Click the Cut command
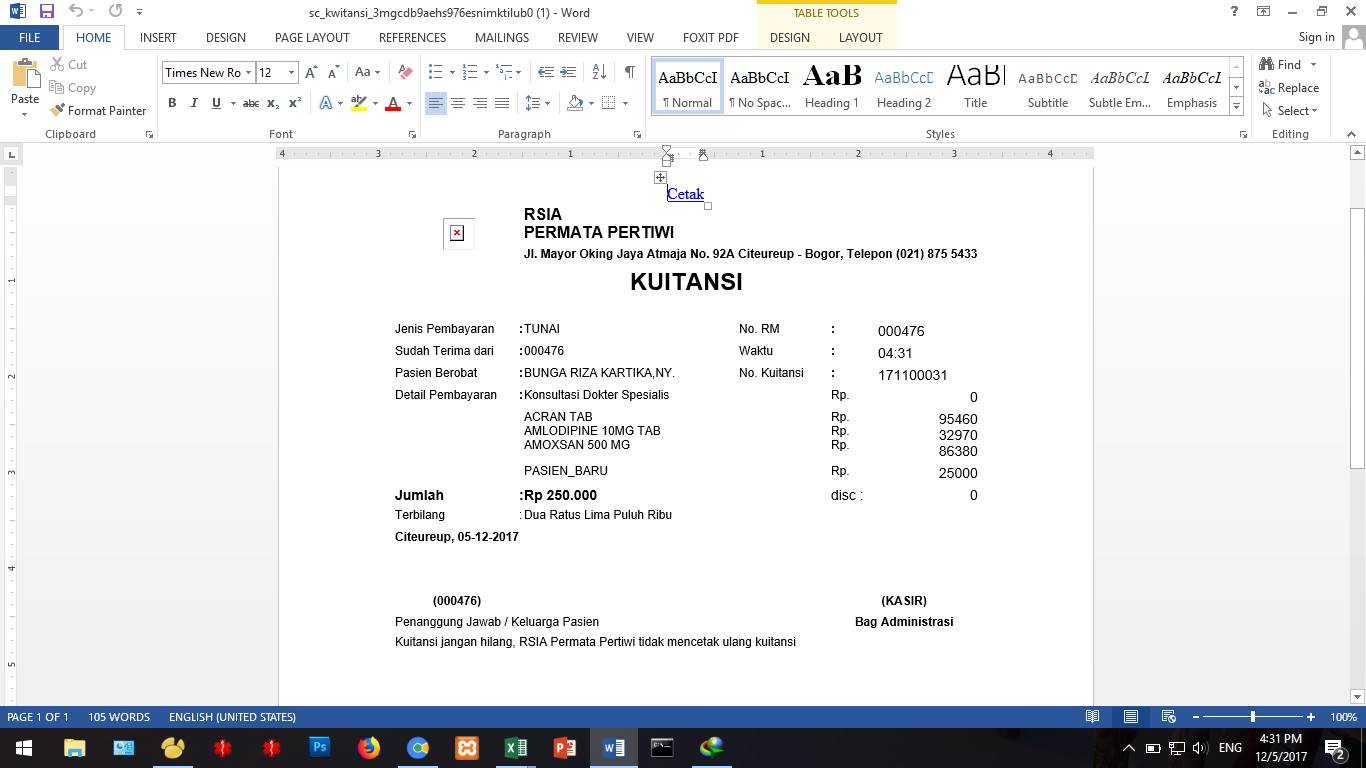 click(68, 65)
